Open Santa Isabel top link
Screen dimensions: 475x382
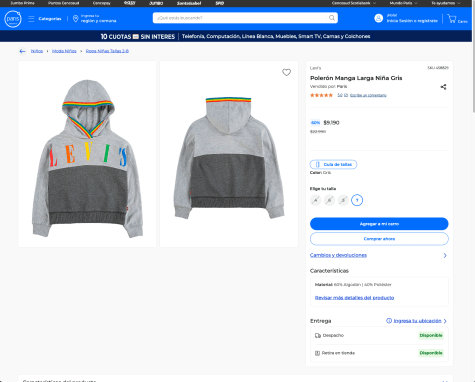[x=189, y=3]
